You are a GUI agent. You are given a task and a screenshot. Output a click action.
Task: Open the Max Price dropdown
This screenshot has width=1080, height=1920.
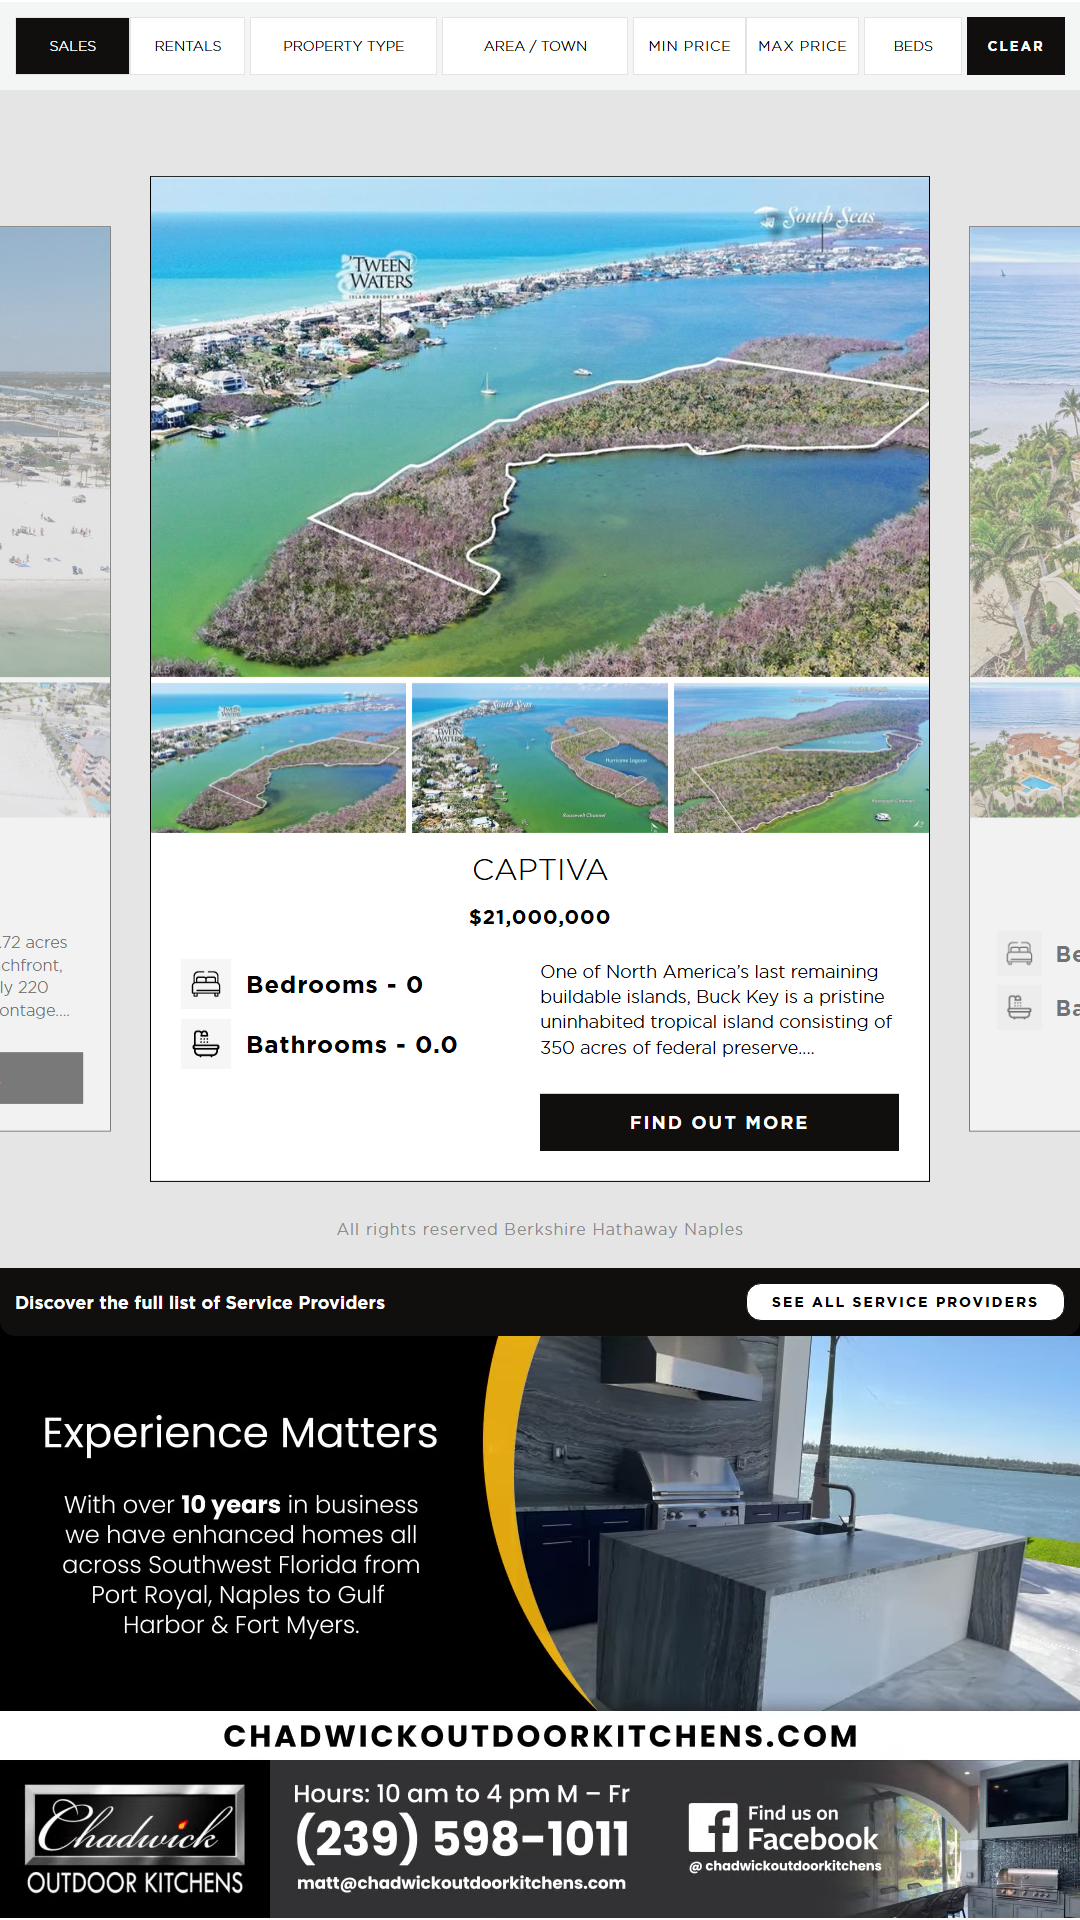coord(802,46)
